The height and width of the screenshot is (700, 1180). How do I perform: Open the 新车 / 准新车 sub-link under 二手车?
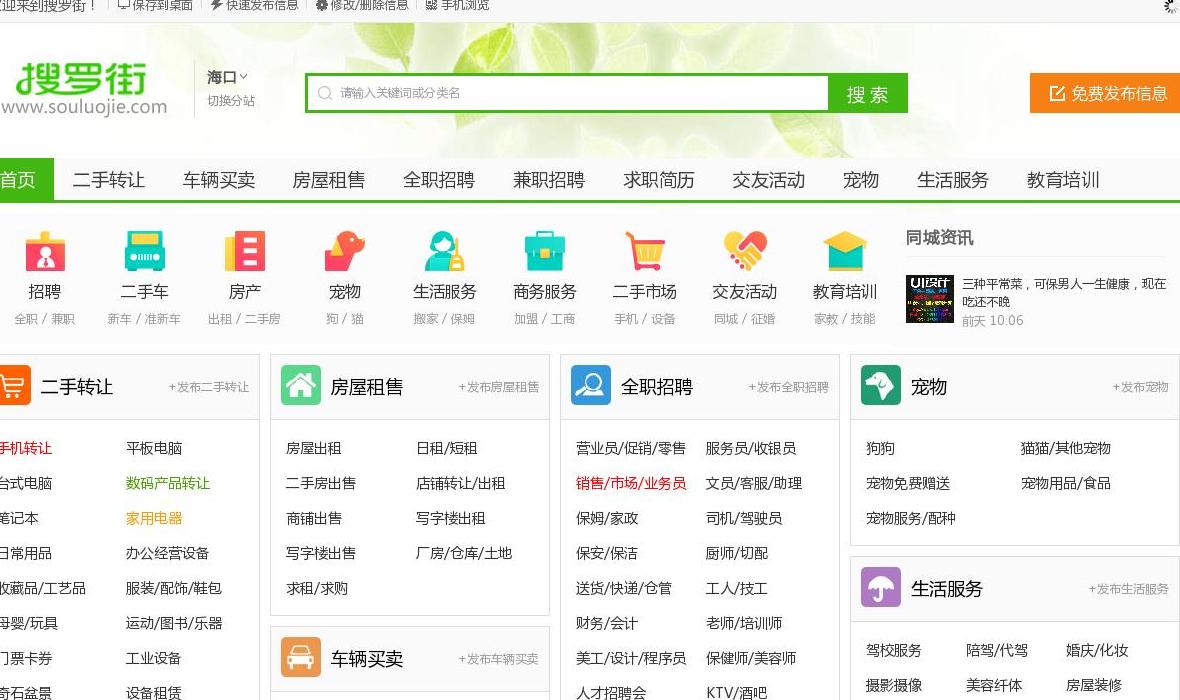(x=144, y=319)
